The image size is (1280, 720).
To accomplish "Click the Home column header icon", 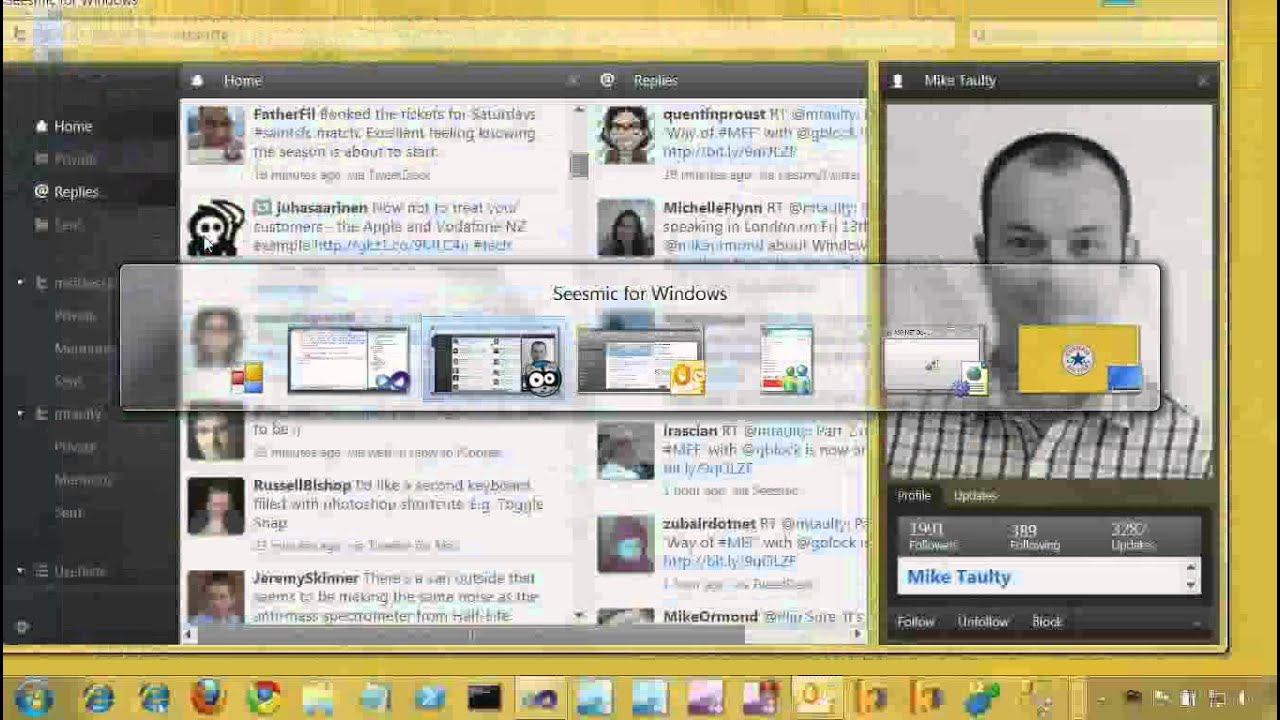I will [197, 81].
